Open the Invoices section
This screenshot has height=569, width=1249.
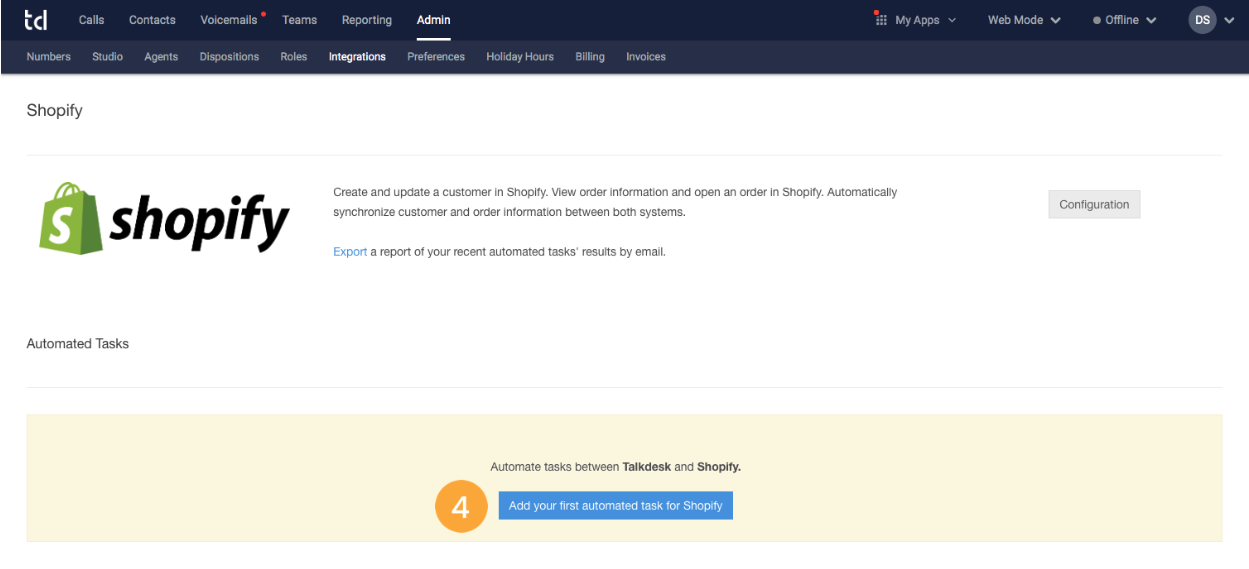[646, 57]
